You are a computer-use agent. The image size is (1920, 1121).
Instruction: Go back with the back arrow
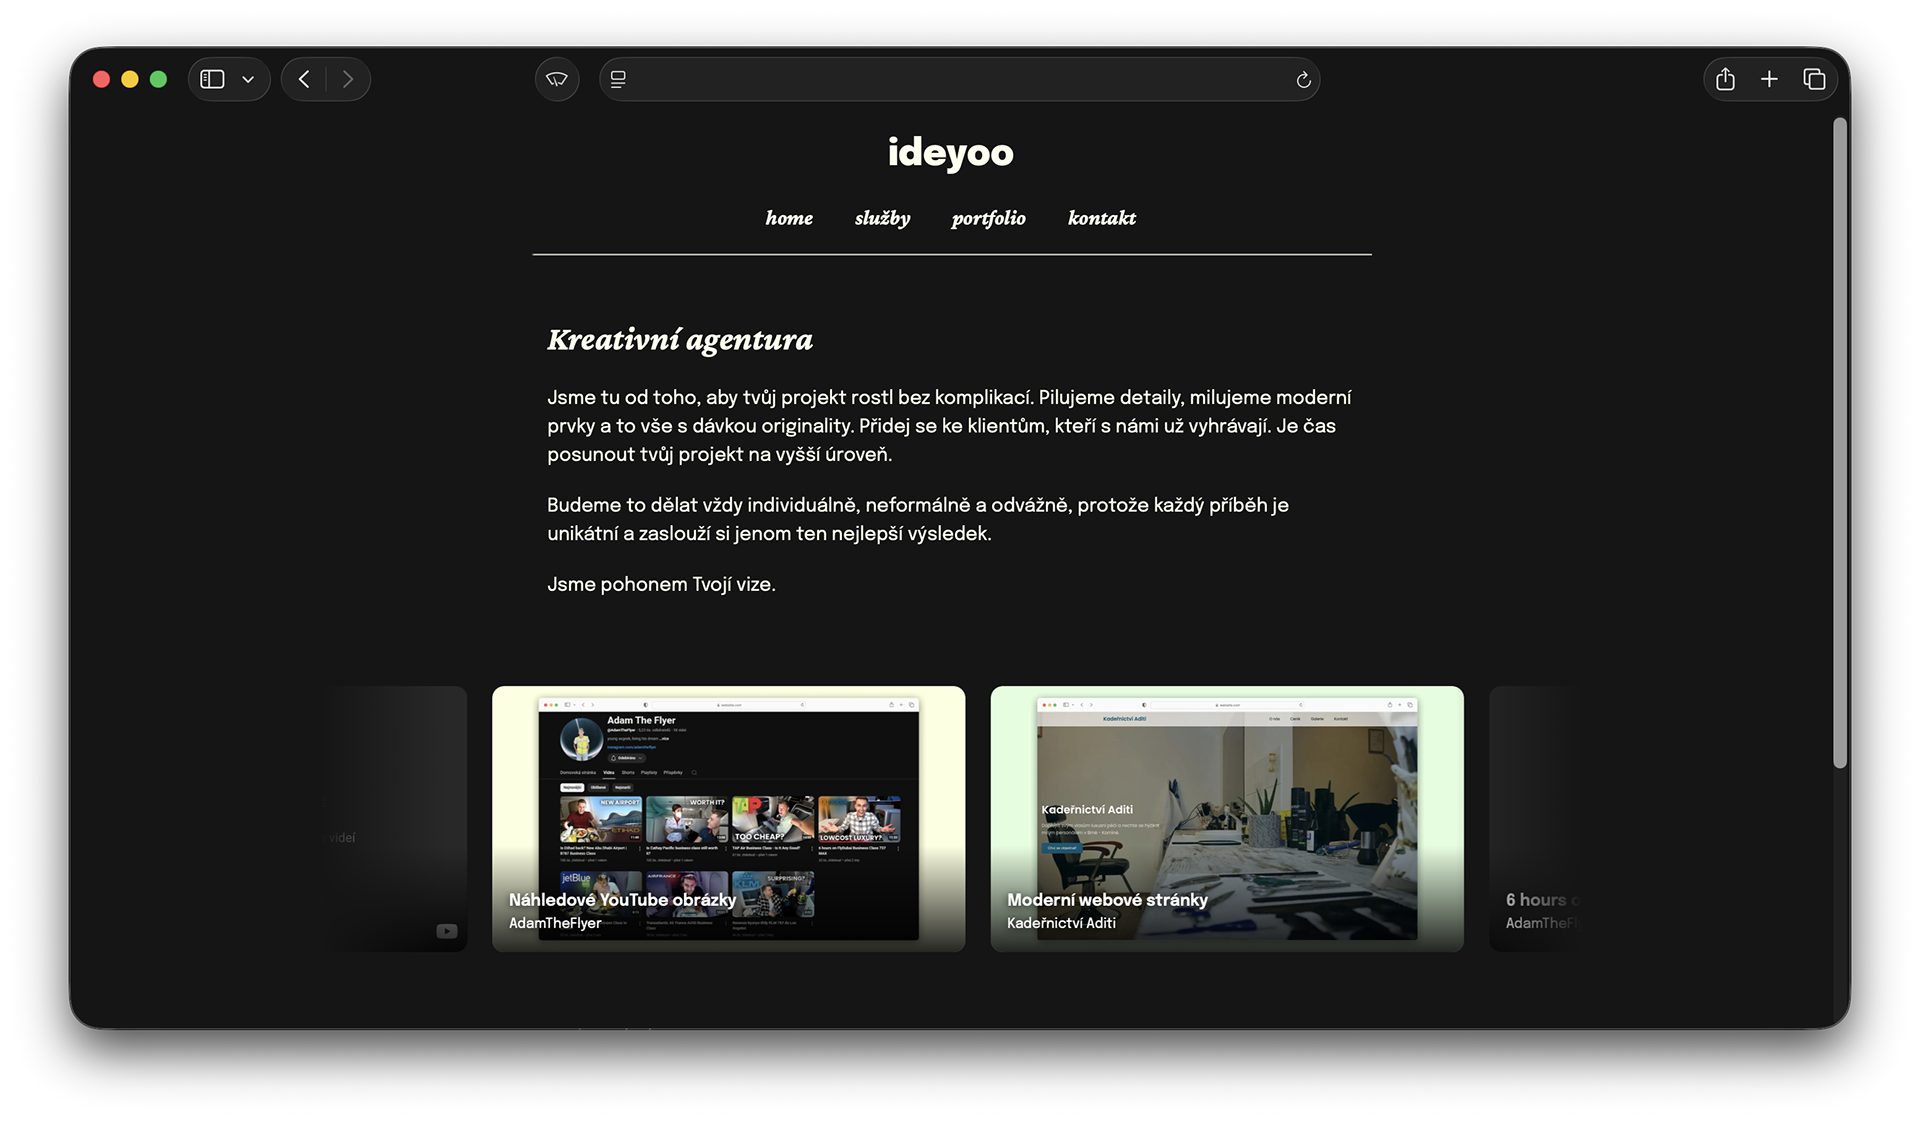tap(304, 79)
